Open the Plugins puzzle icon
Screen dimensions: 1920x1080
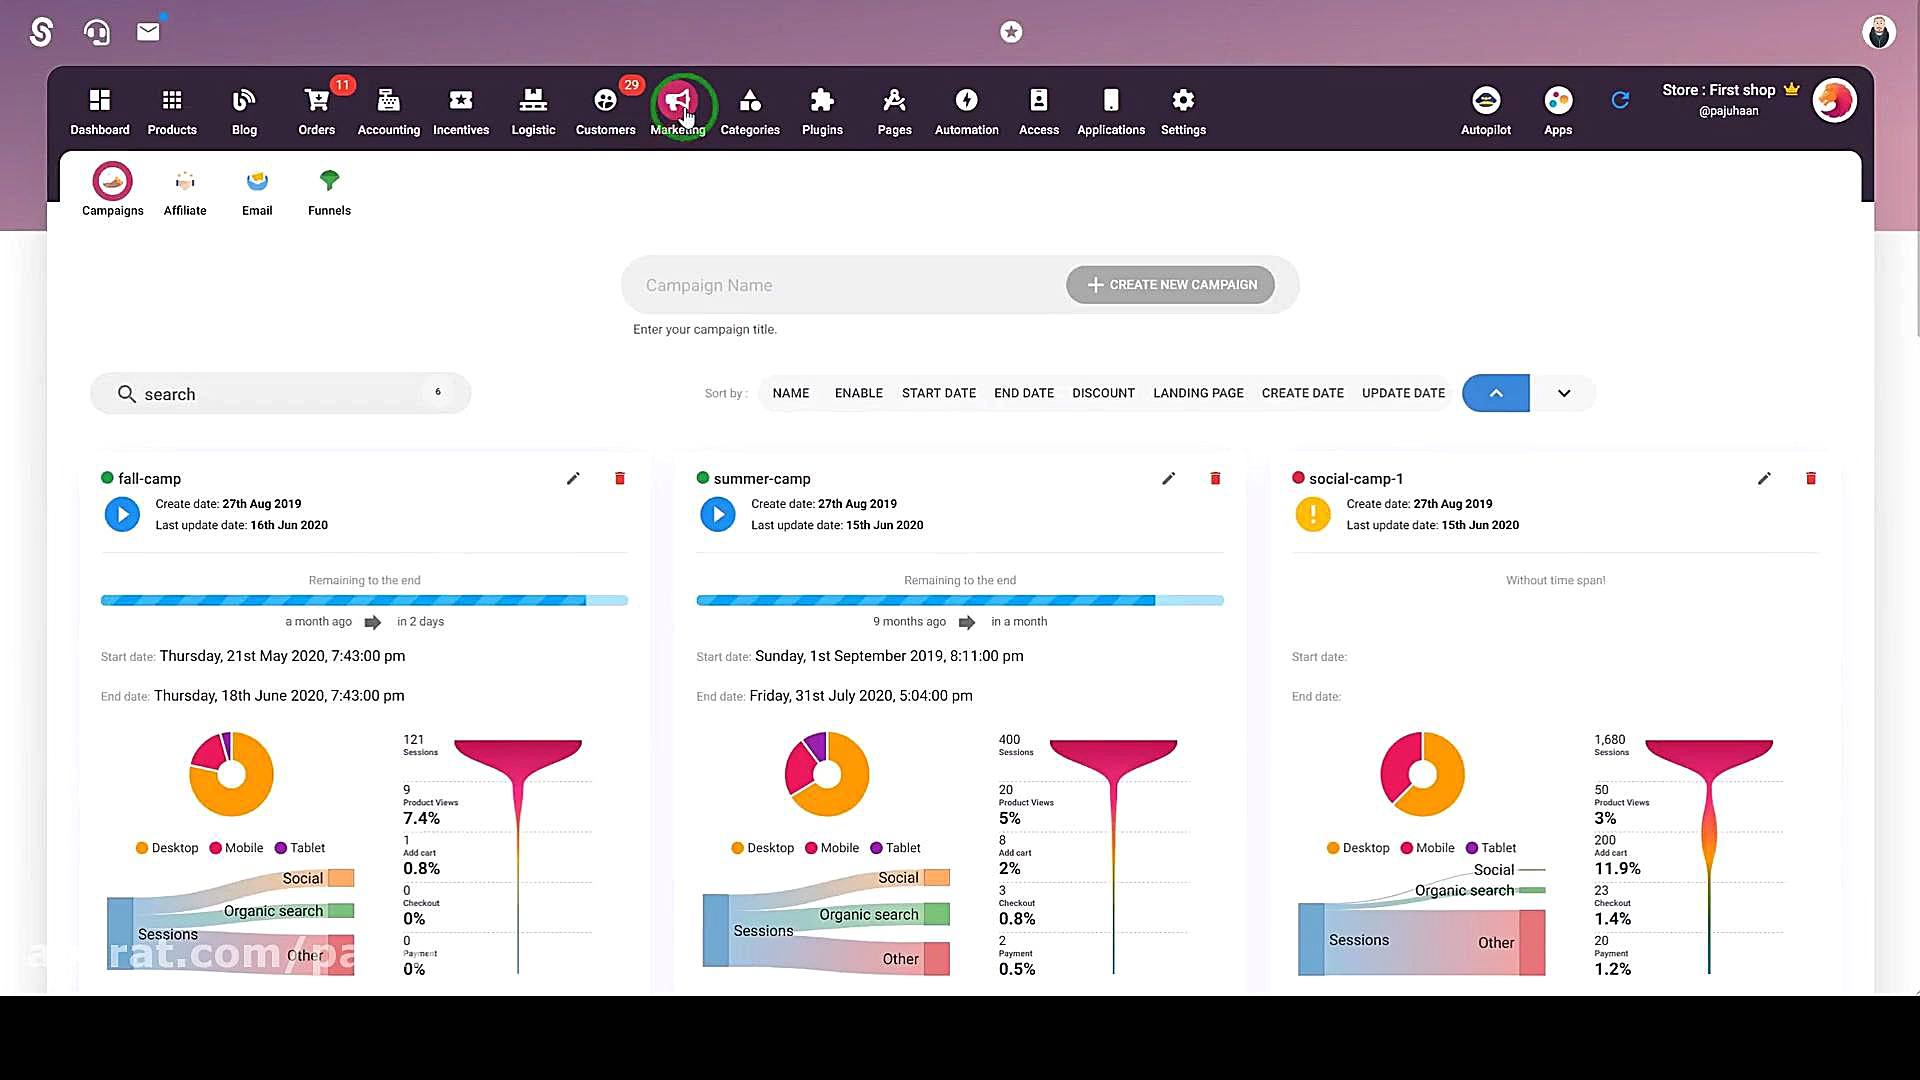click(x=822, y=101)
